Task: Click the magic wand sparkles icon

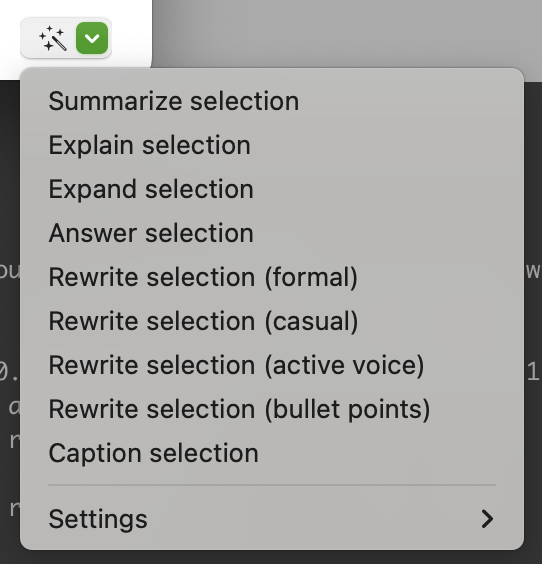Action: pos(53,38)
